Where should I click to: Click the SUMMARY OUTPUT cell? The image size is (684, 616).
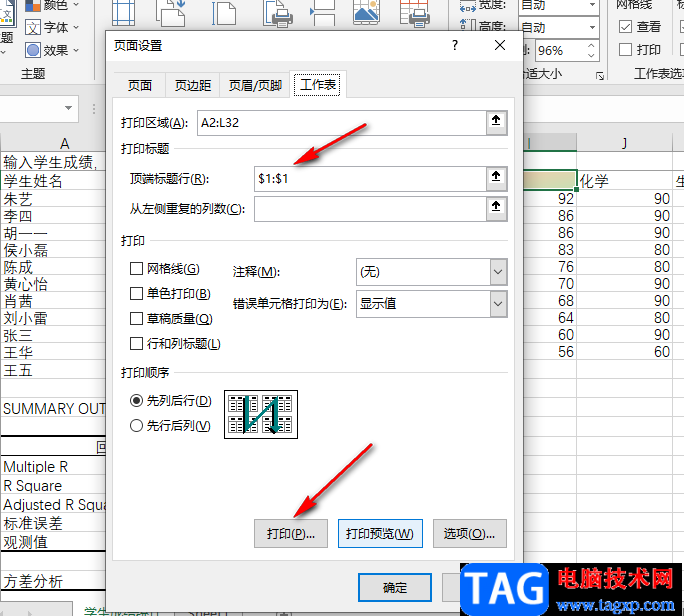click(x=53, y=409)
